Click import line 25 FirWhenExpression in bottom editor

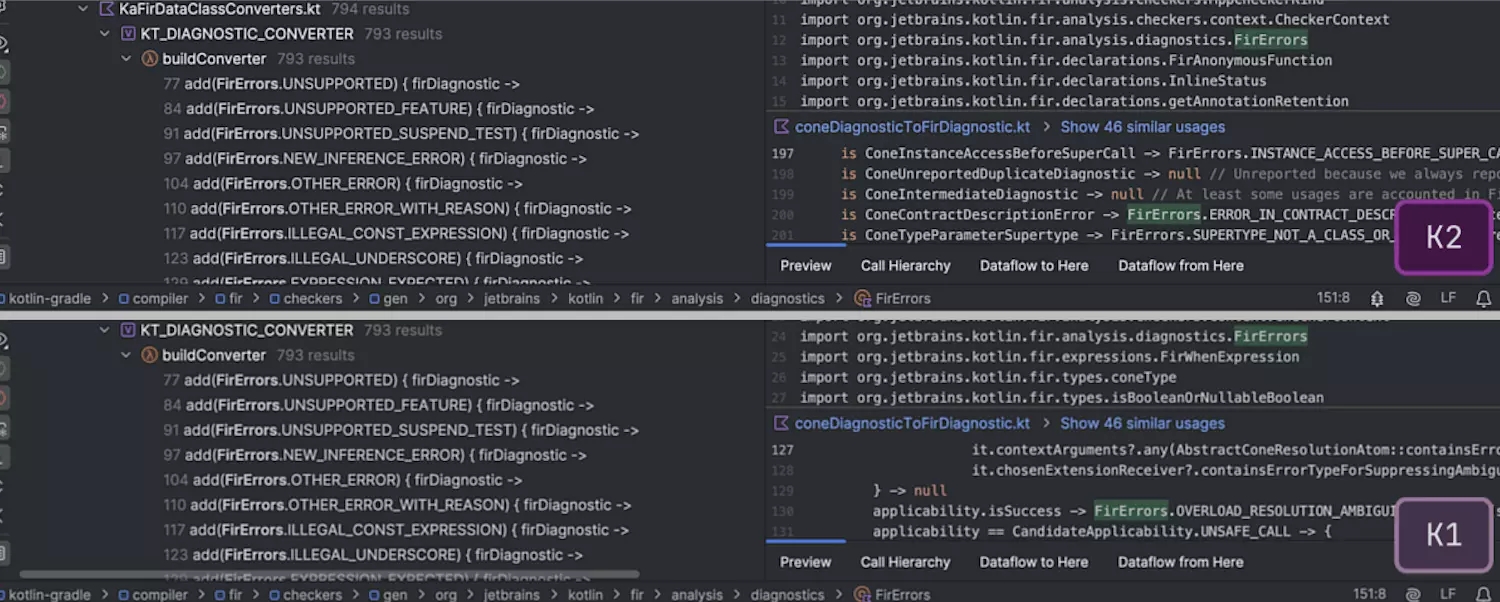click(1050, 357)
